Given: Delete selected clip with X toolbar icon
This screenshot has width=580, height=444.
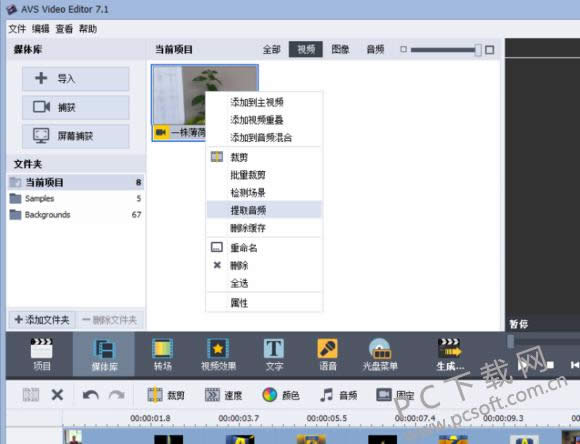Looking at the screenshot, I should click(57, 395).
